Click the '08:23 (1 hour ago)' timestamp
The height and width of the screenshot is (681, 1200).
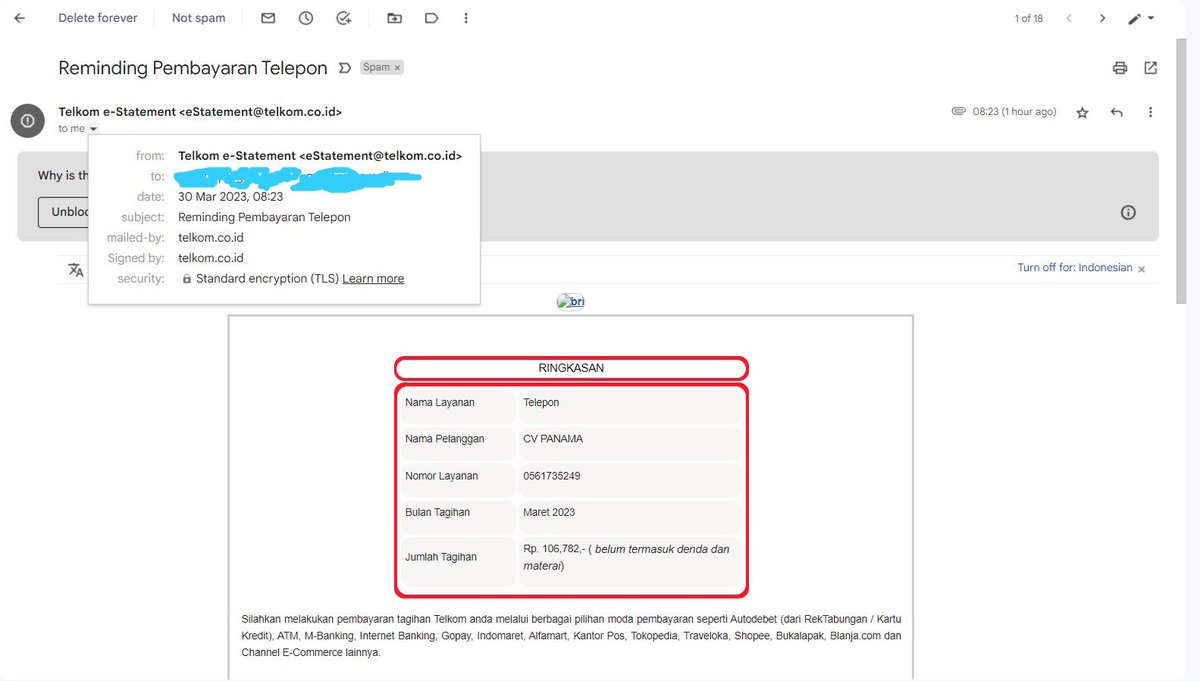(x=1014, y=112)
